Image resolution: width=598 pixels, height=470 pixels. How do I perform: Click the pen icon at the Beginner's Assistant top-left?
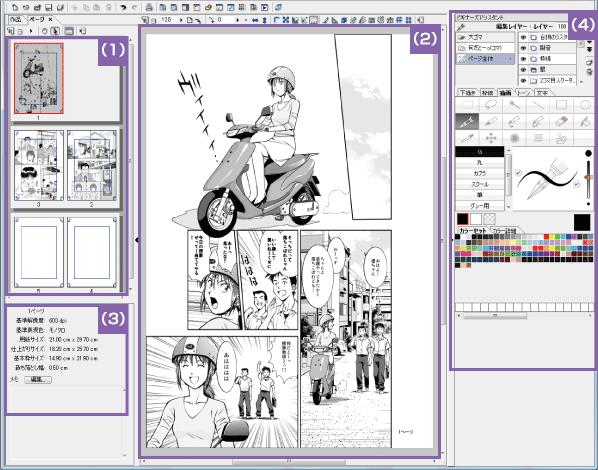coord(461,27)
